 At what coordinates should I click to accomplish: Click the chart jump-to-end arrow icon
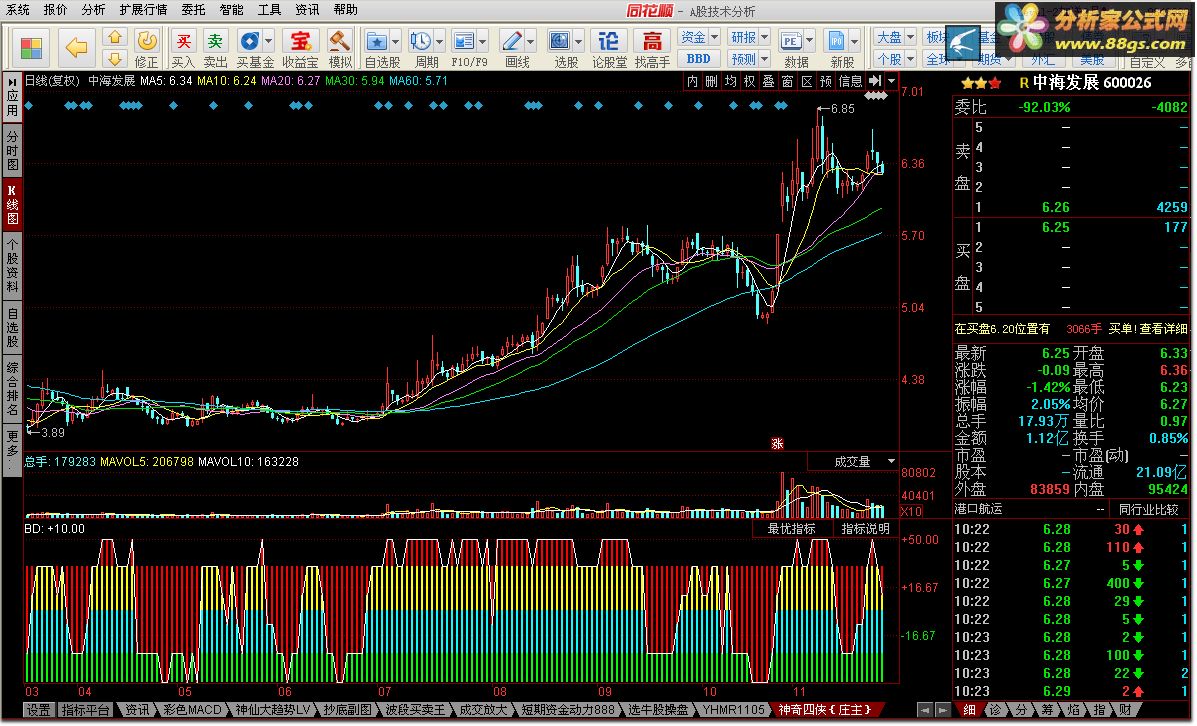tap(875, 81)
